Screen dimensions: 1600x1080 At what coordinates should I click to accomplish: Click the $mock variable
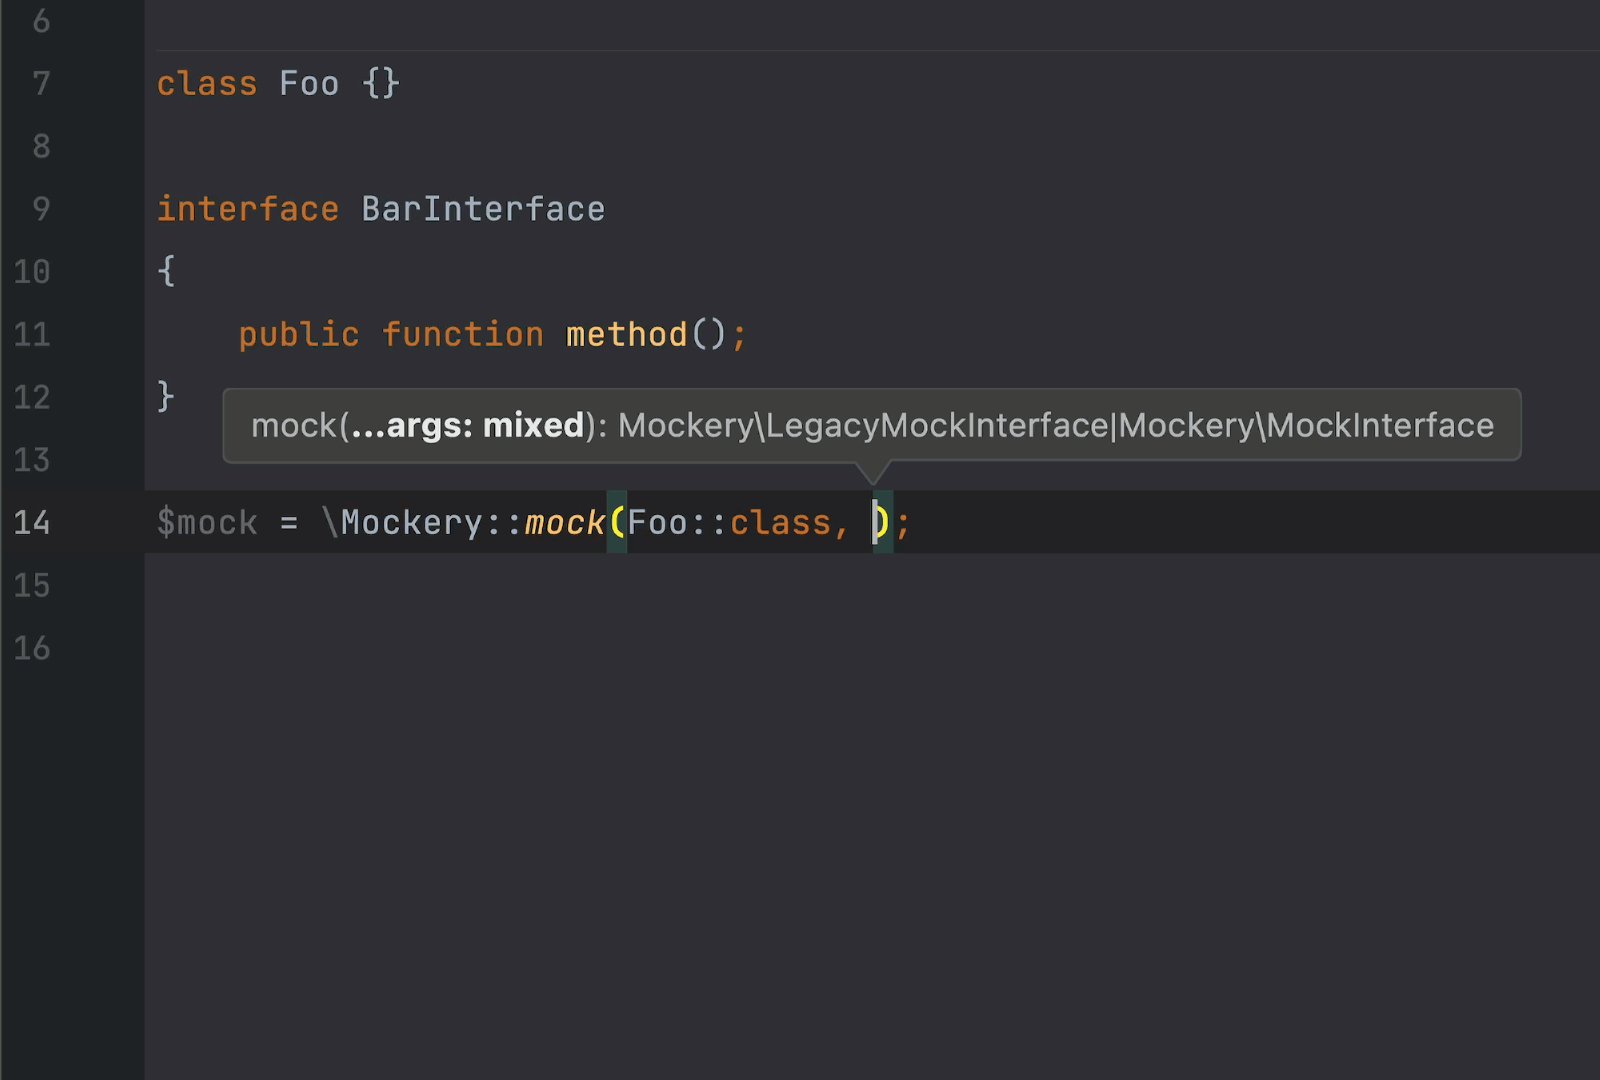coord(207,522)
